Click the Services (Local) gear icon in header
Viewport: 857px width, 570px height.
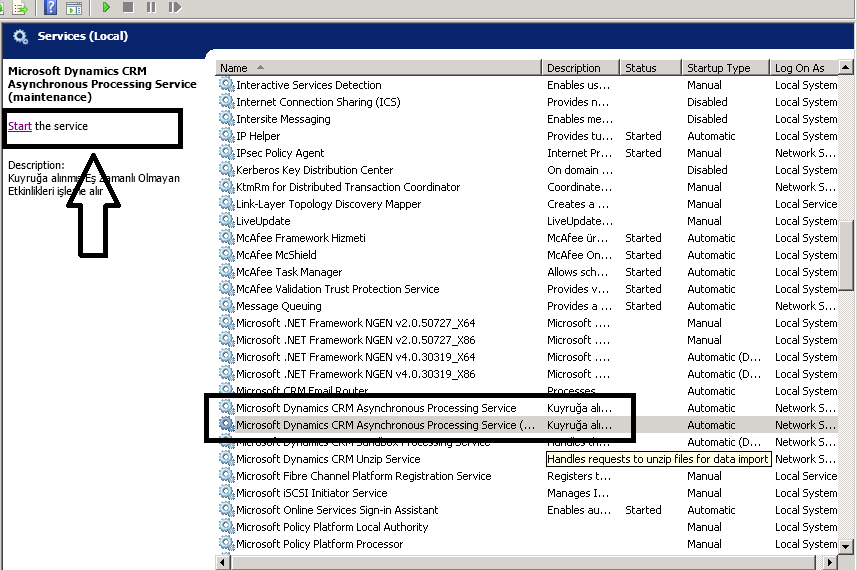click(x=20, y=37)
